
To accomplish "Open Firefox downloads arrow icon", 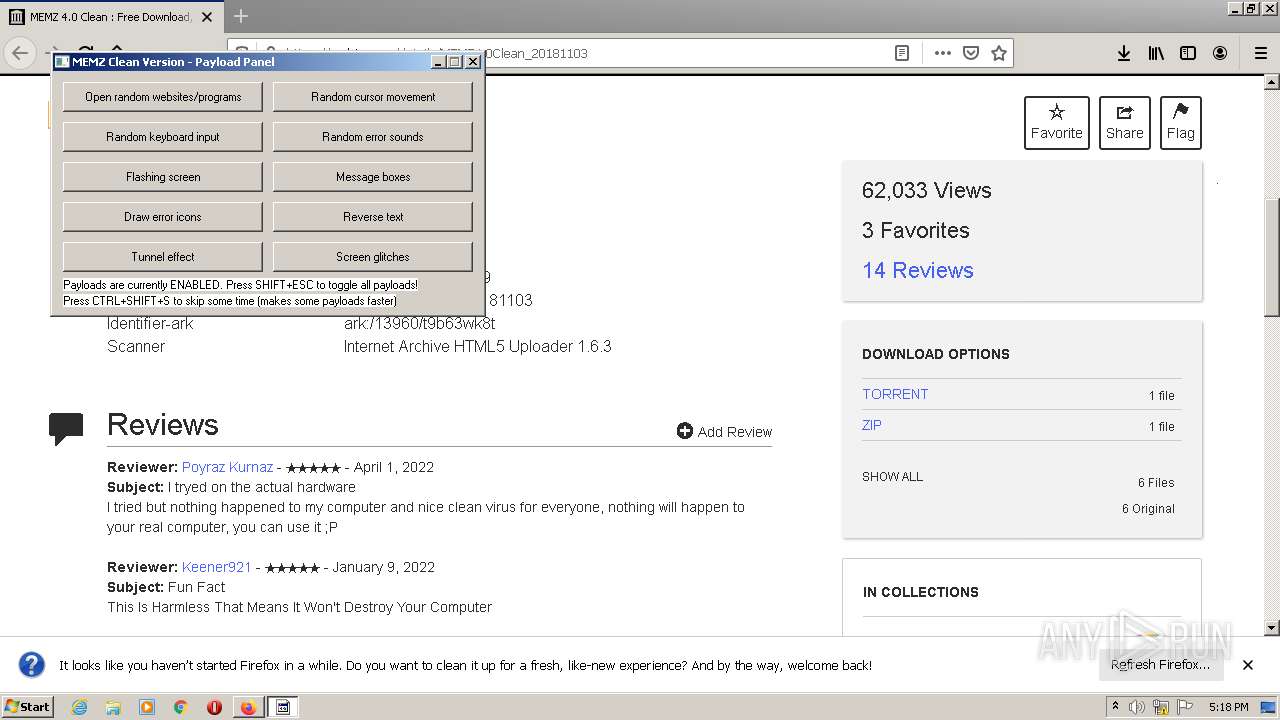I will [x=1124, y=53].
